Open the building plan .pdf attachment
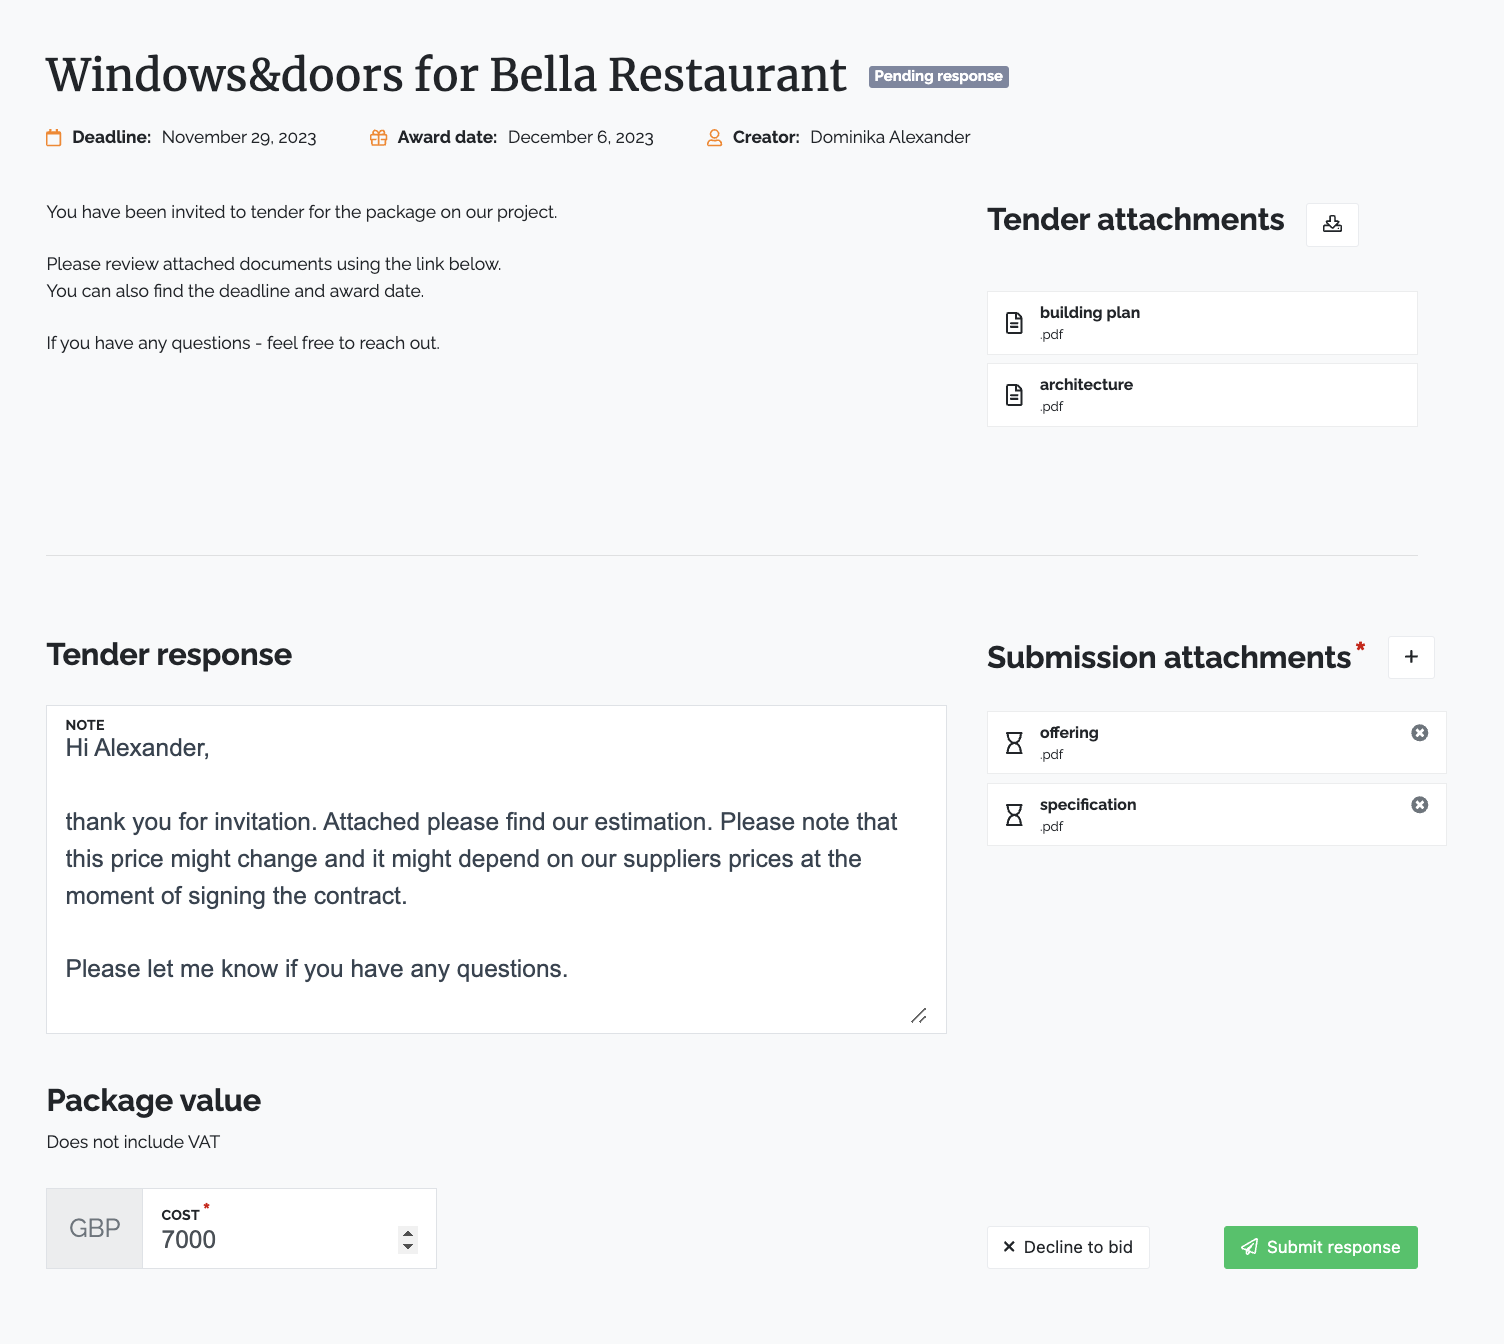 pyautogui.click(x=1202, y=323)
